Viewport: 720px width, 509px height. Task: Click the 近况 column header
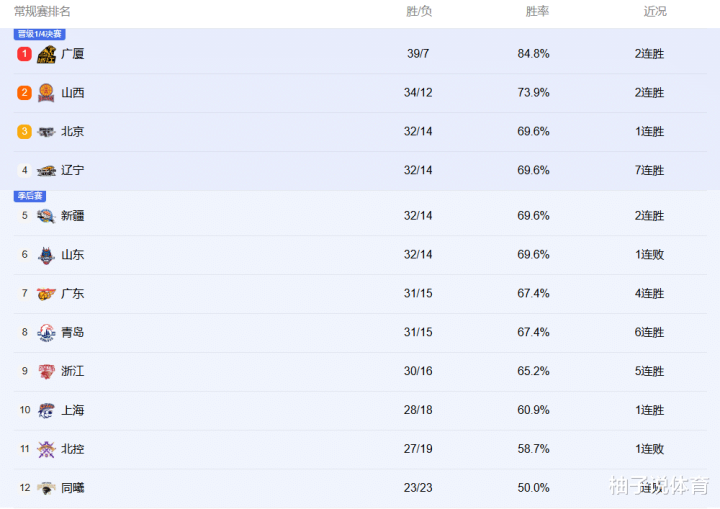655,11
